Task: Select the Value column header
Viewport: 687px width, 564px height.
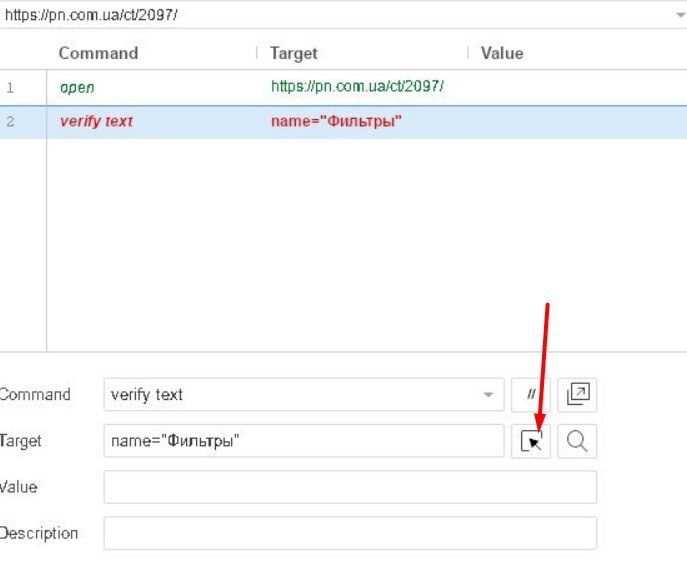Action: (502, 53)
